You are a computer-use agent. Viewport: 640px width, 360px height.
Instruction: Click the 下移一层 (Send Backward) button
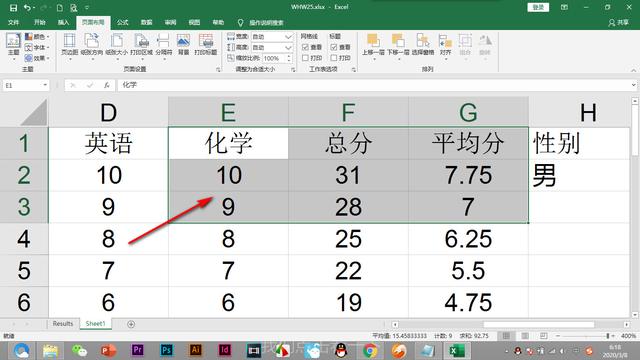point(398,46)
